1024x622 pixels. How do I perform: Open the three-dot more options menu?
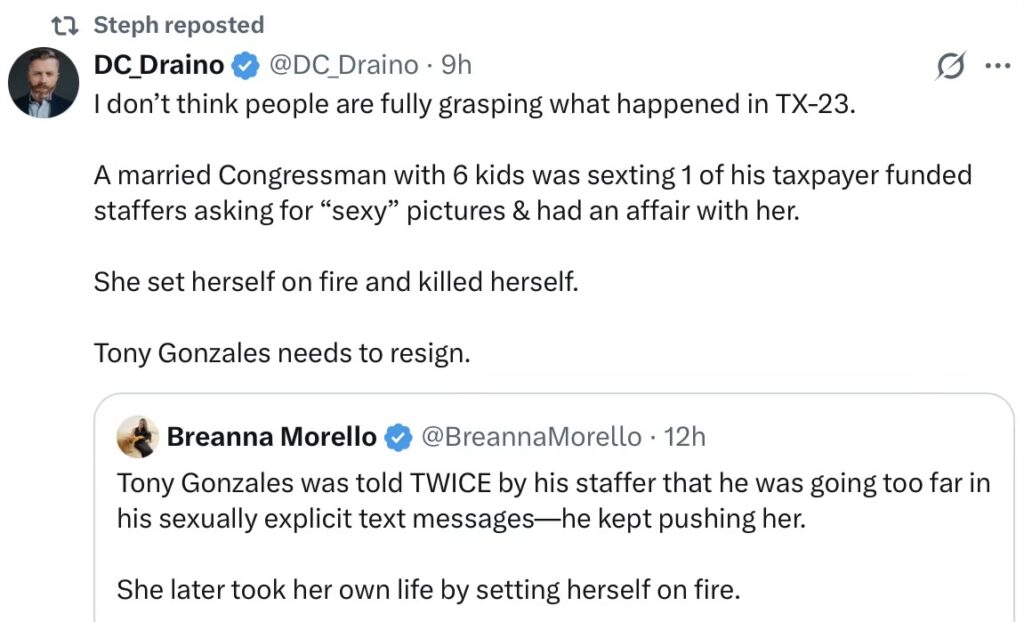(997, 67)
